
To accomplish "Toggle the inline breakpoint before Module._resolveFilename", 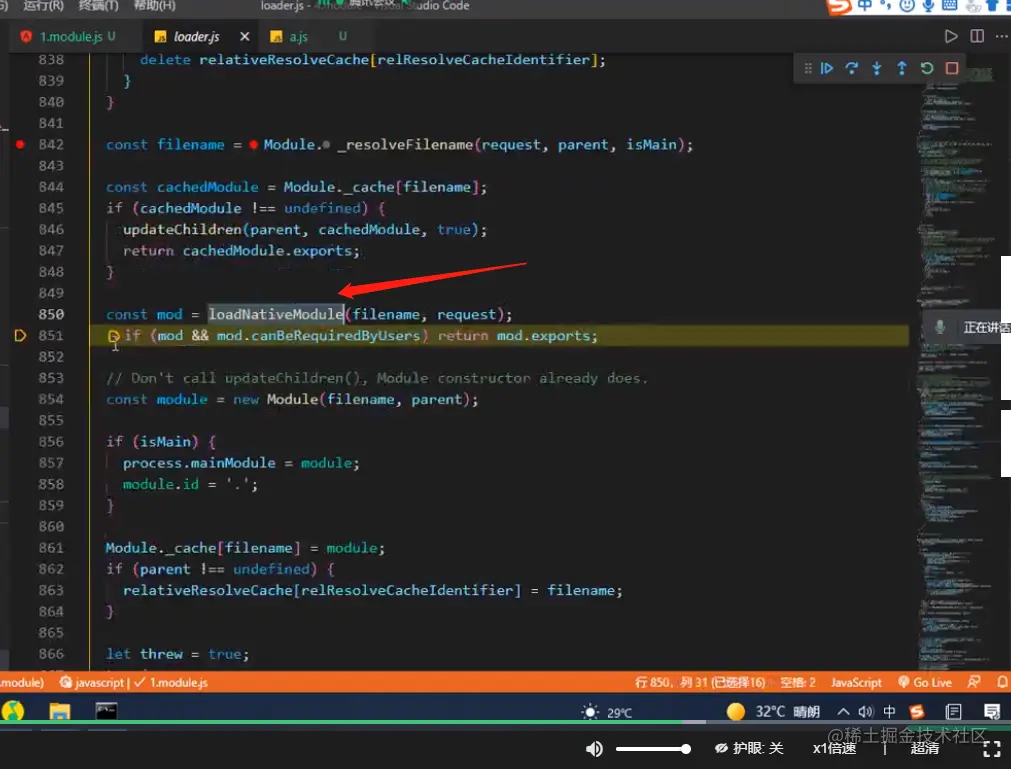I will 253,144.
